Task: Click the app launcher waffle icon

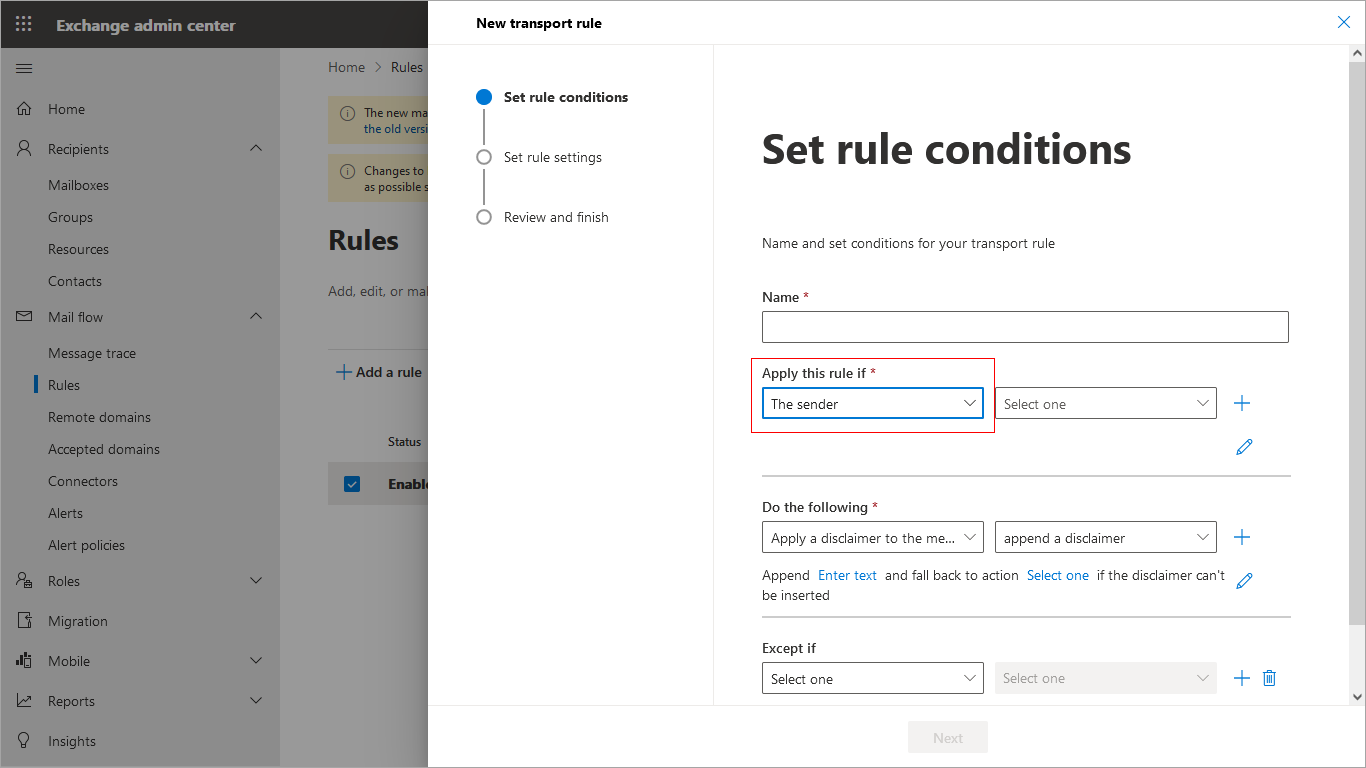Action: tap(24, 24)
